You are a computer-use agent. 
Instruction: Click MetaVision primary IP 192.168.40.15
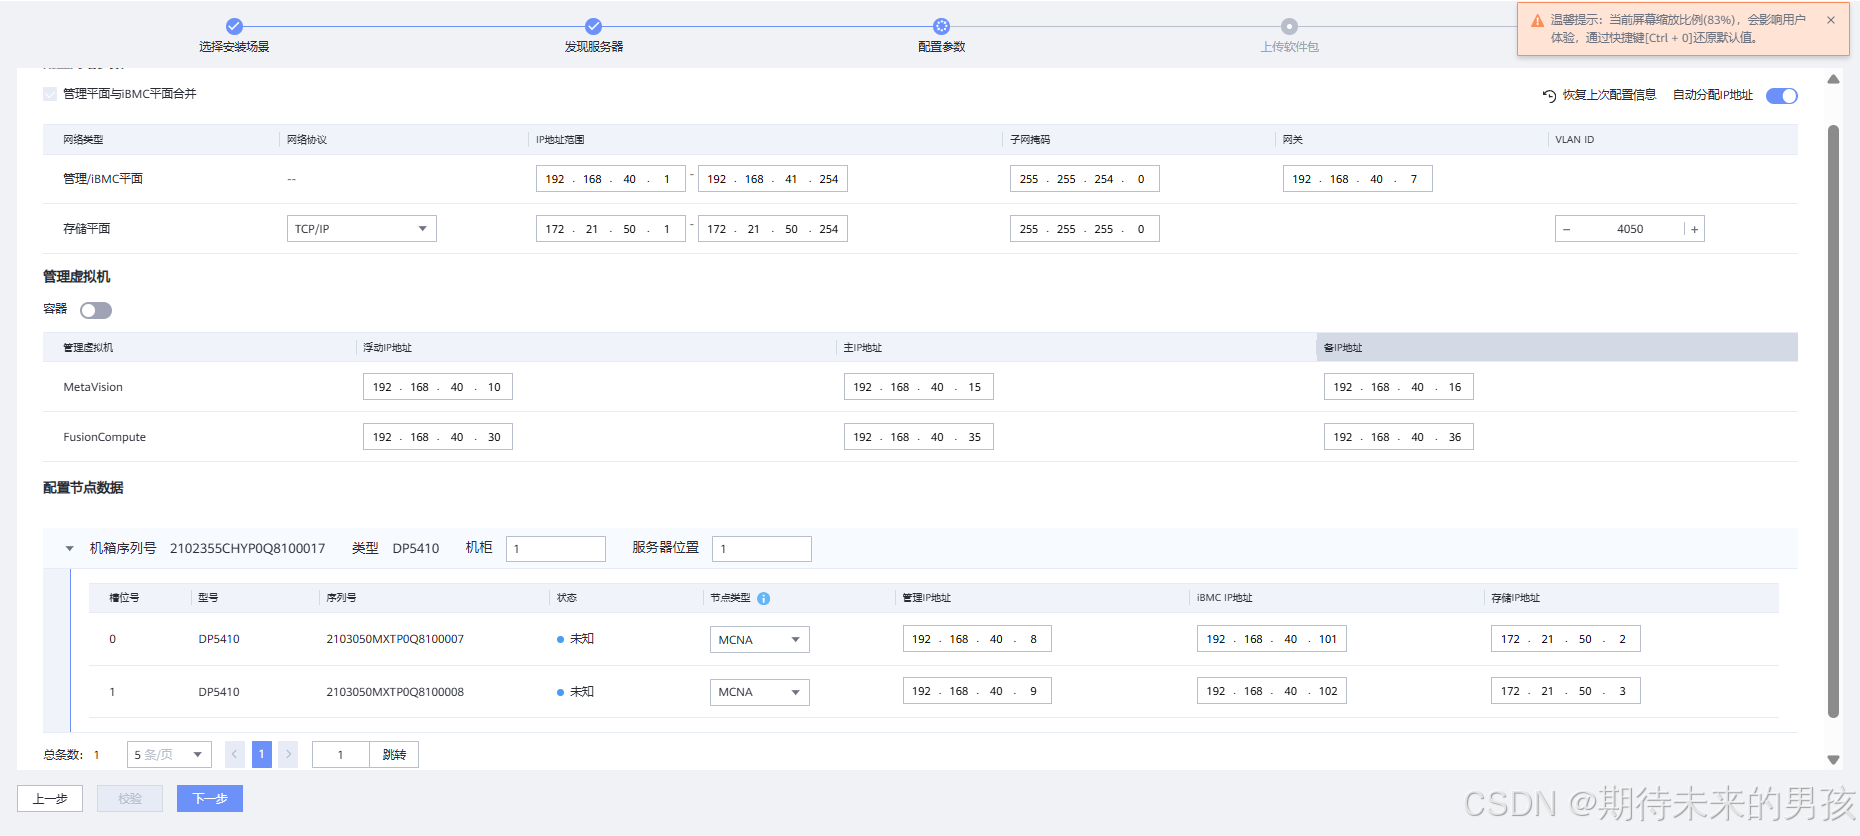(919, 387)
